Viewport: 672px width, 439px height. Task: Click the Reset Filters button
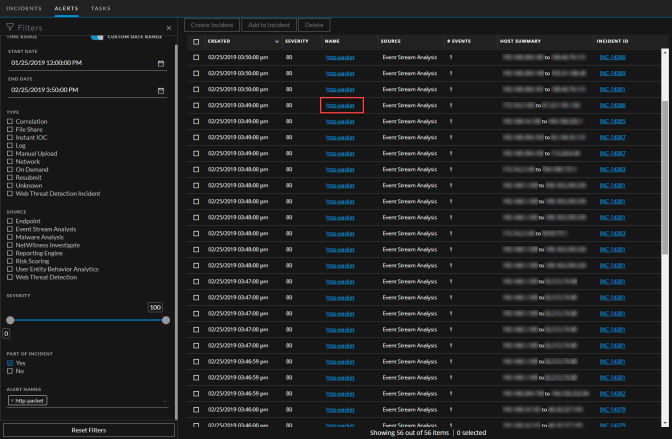[x=89, y=429]
